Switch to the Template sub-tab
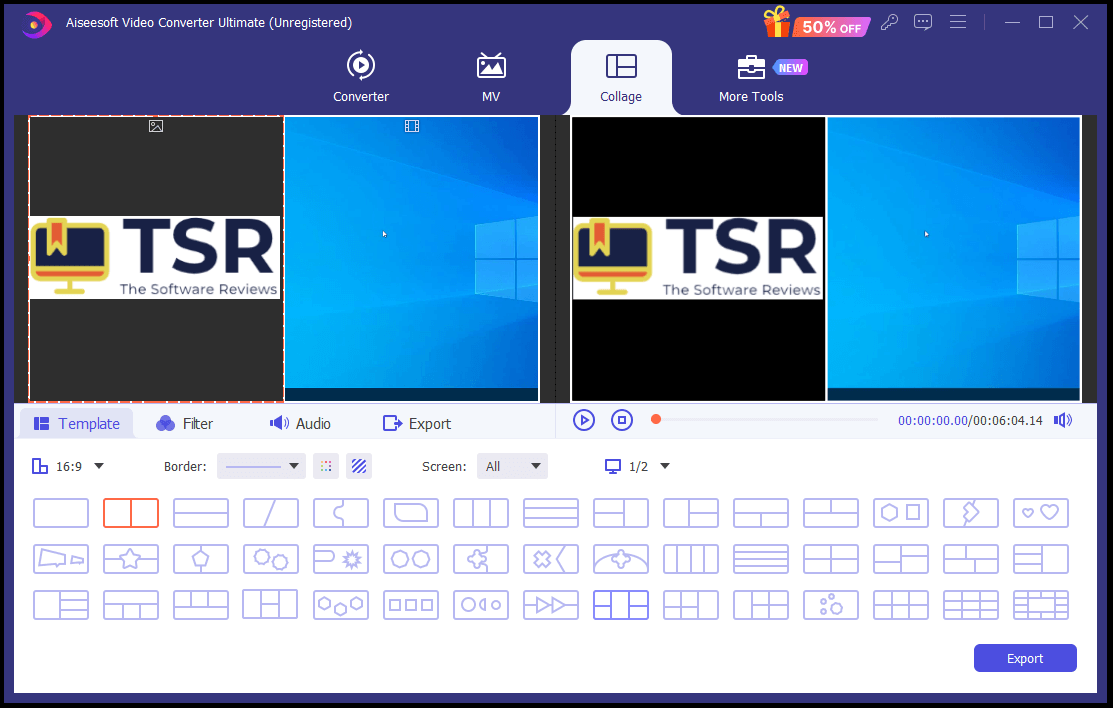 [x=77, y=423]
